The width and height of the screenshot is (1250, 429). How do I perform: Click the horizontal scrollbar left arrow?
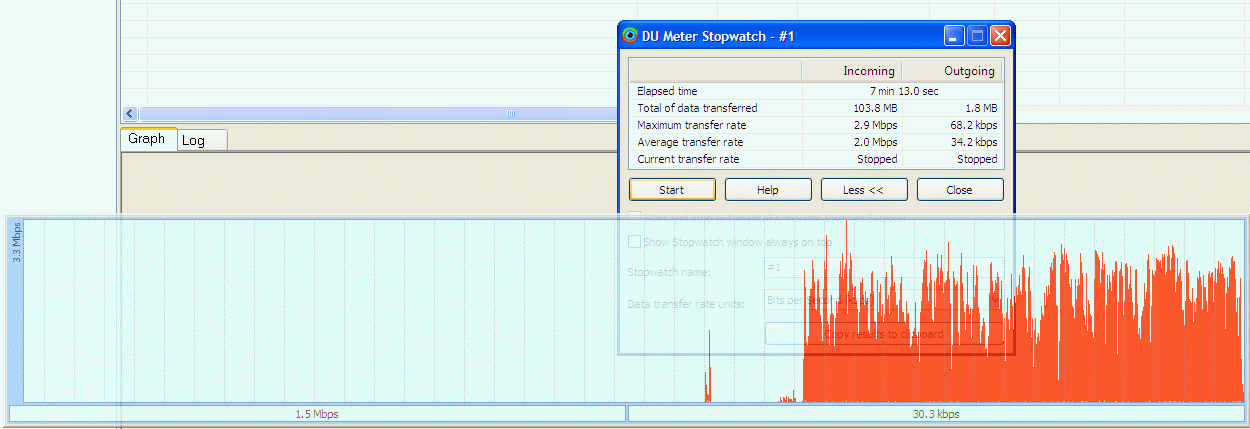[129, 114]
